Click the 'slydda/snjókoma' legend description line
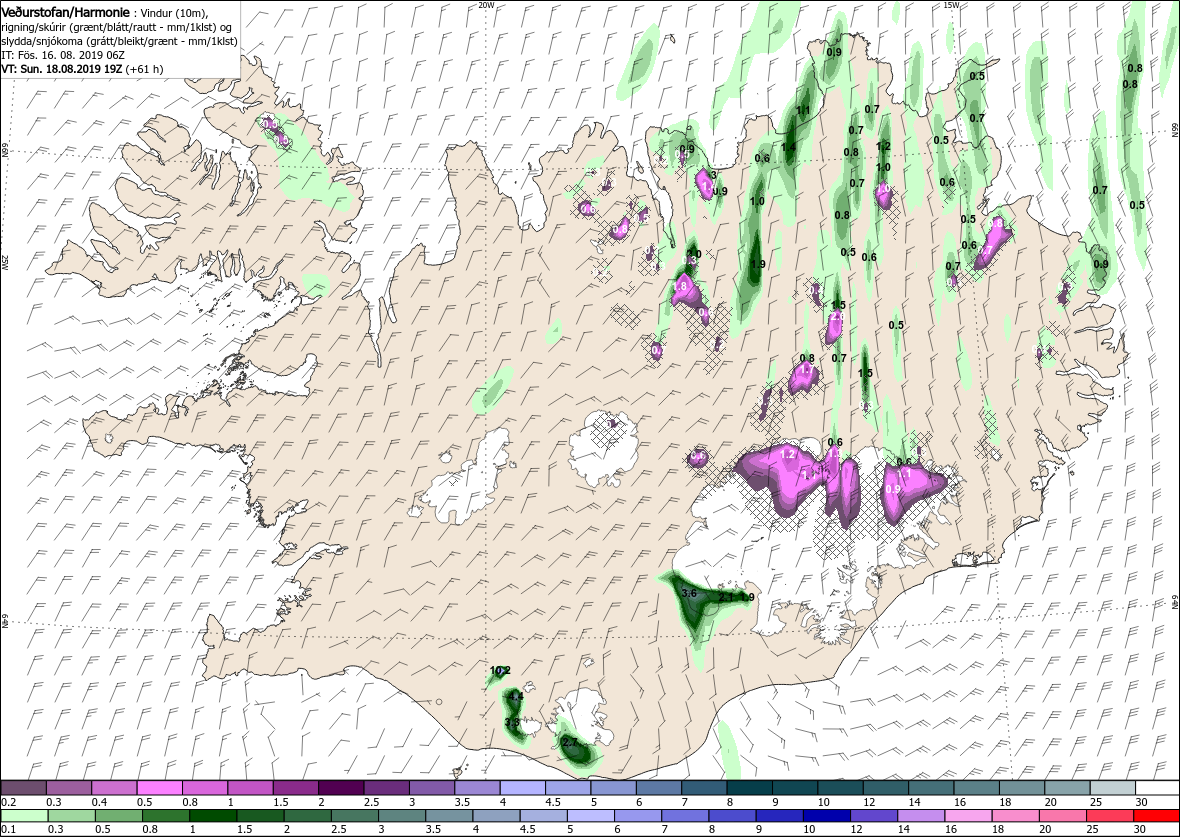This screenshot has width=1180, height=837. (x=119, y=42)
